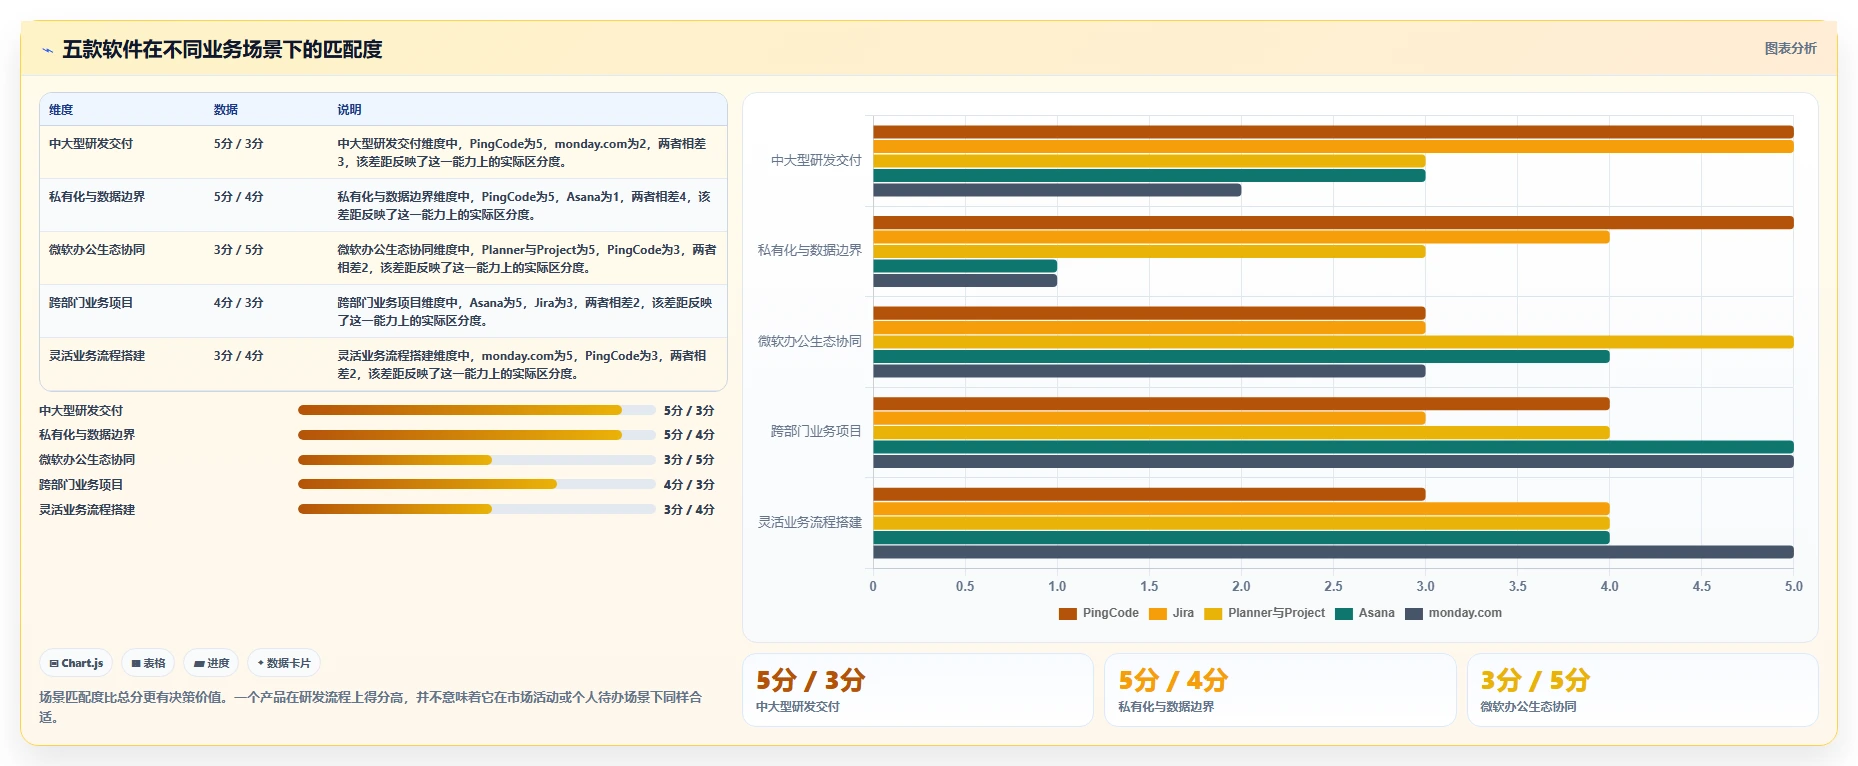Screen dimensions: 1858x766
Task: Click the 图表分析 tag in the header
Action: pyautogui.click(x=1790, y=48)
